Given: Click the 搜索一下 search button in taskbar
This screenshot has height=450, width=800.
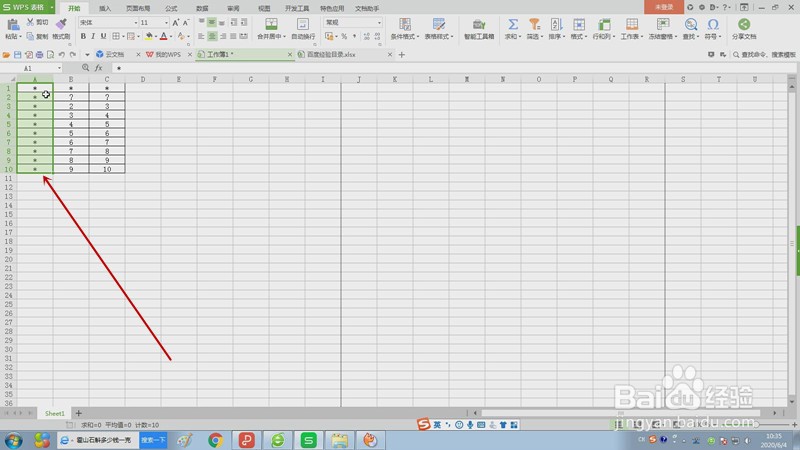Looking at the screenshot, I should [x=153, y=440].
